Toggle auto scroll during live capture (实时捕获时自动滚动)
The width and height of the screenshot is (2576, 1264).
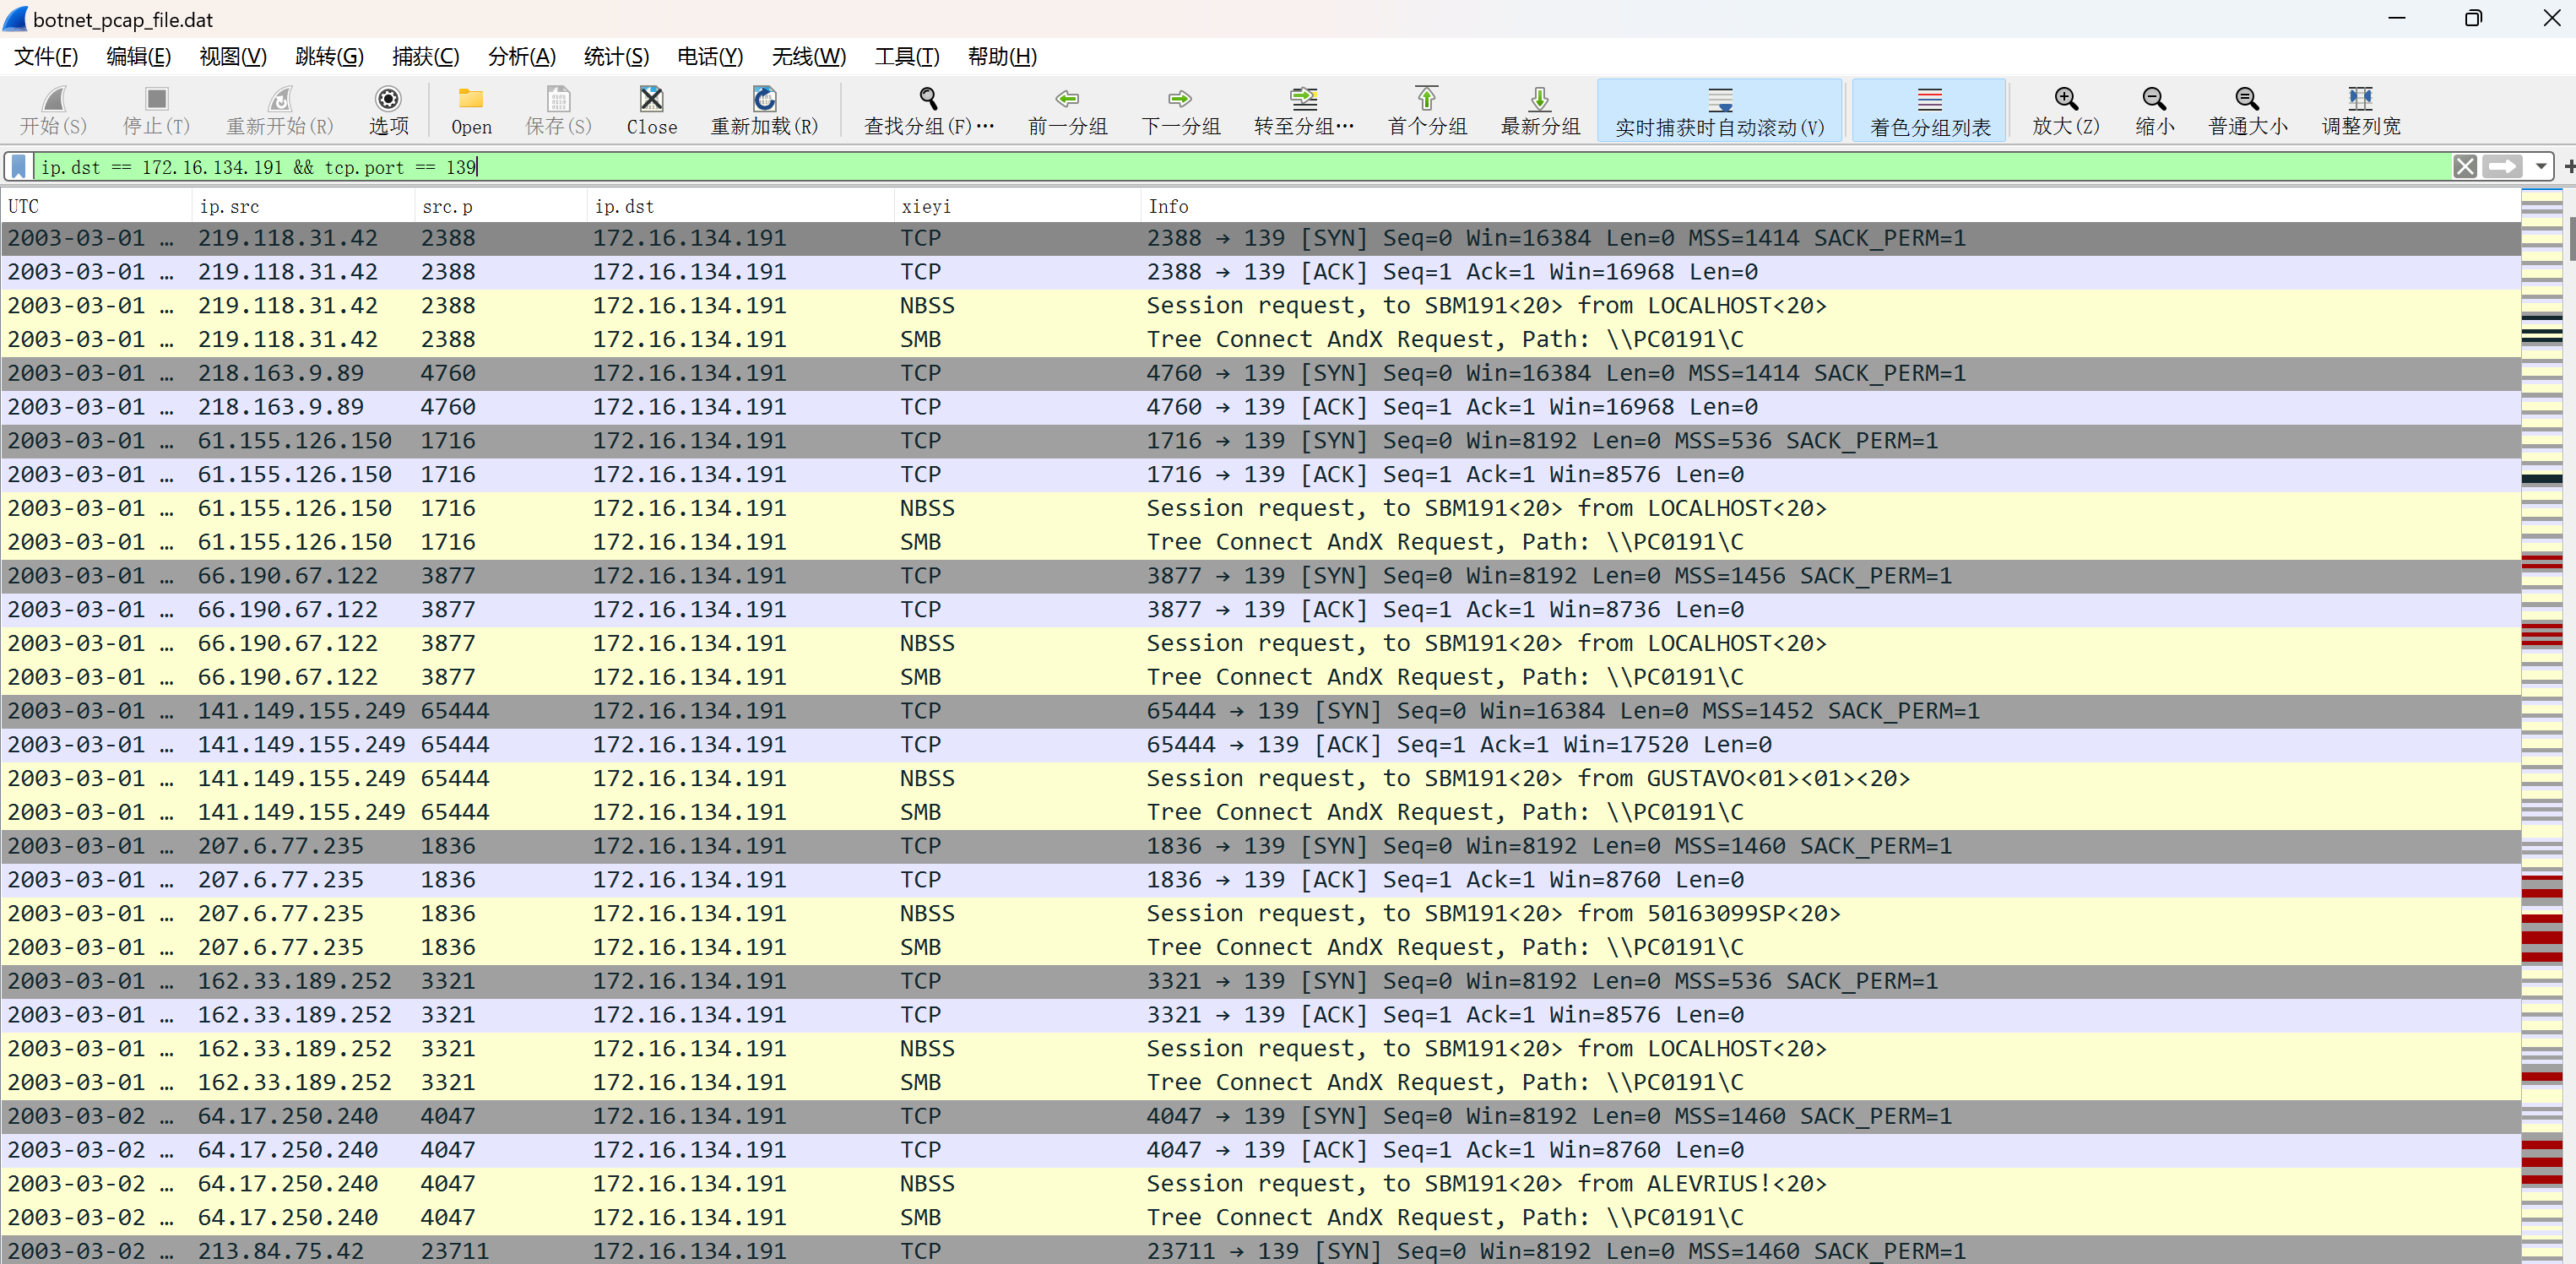[x=1720, y=109]
